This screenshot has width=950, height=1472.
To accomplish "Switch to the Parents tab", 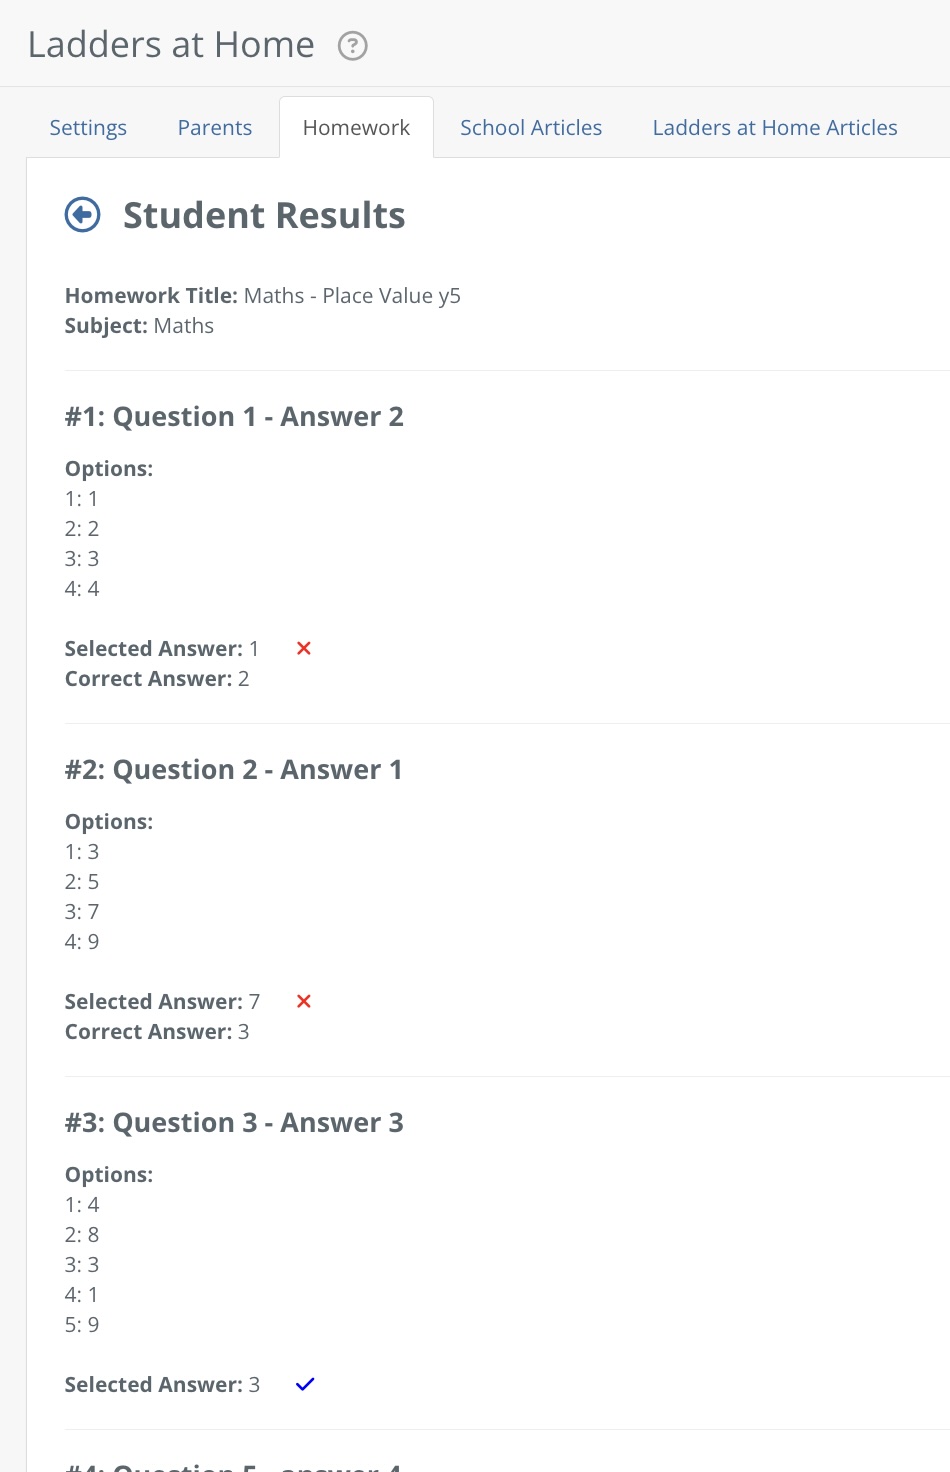I will click(215, 128).
